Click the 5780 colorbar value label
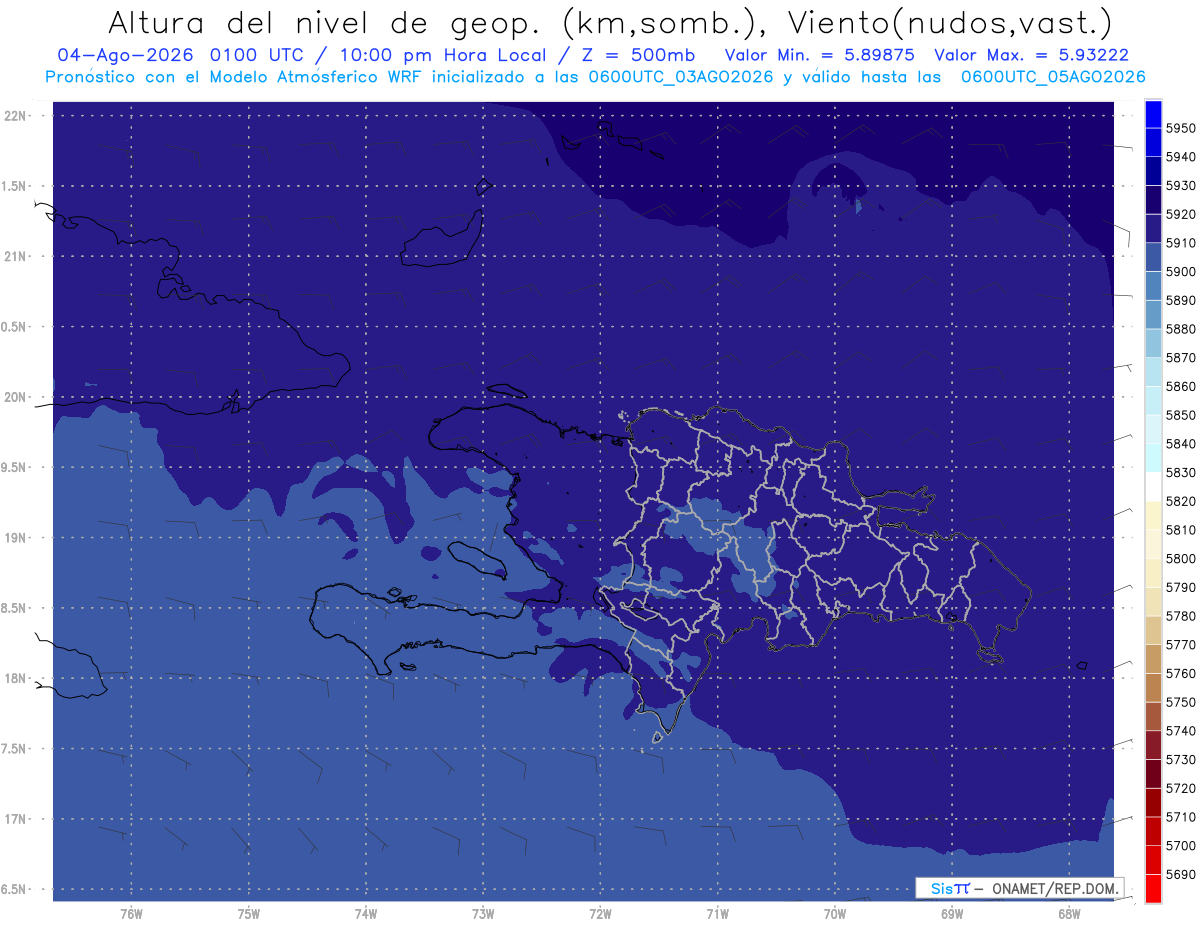This screenshot has width=1200, height=927. click(1180, 616)
